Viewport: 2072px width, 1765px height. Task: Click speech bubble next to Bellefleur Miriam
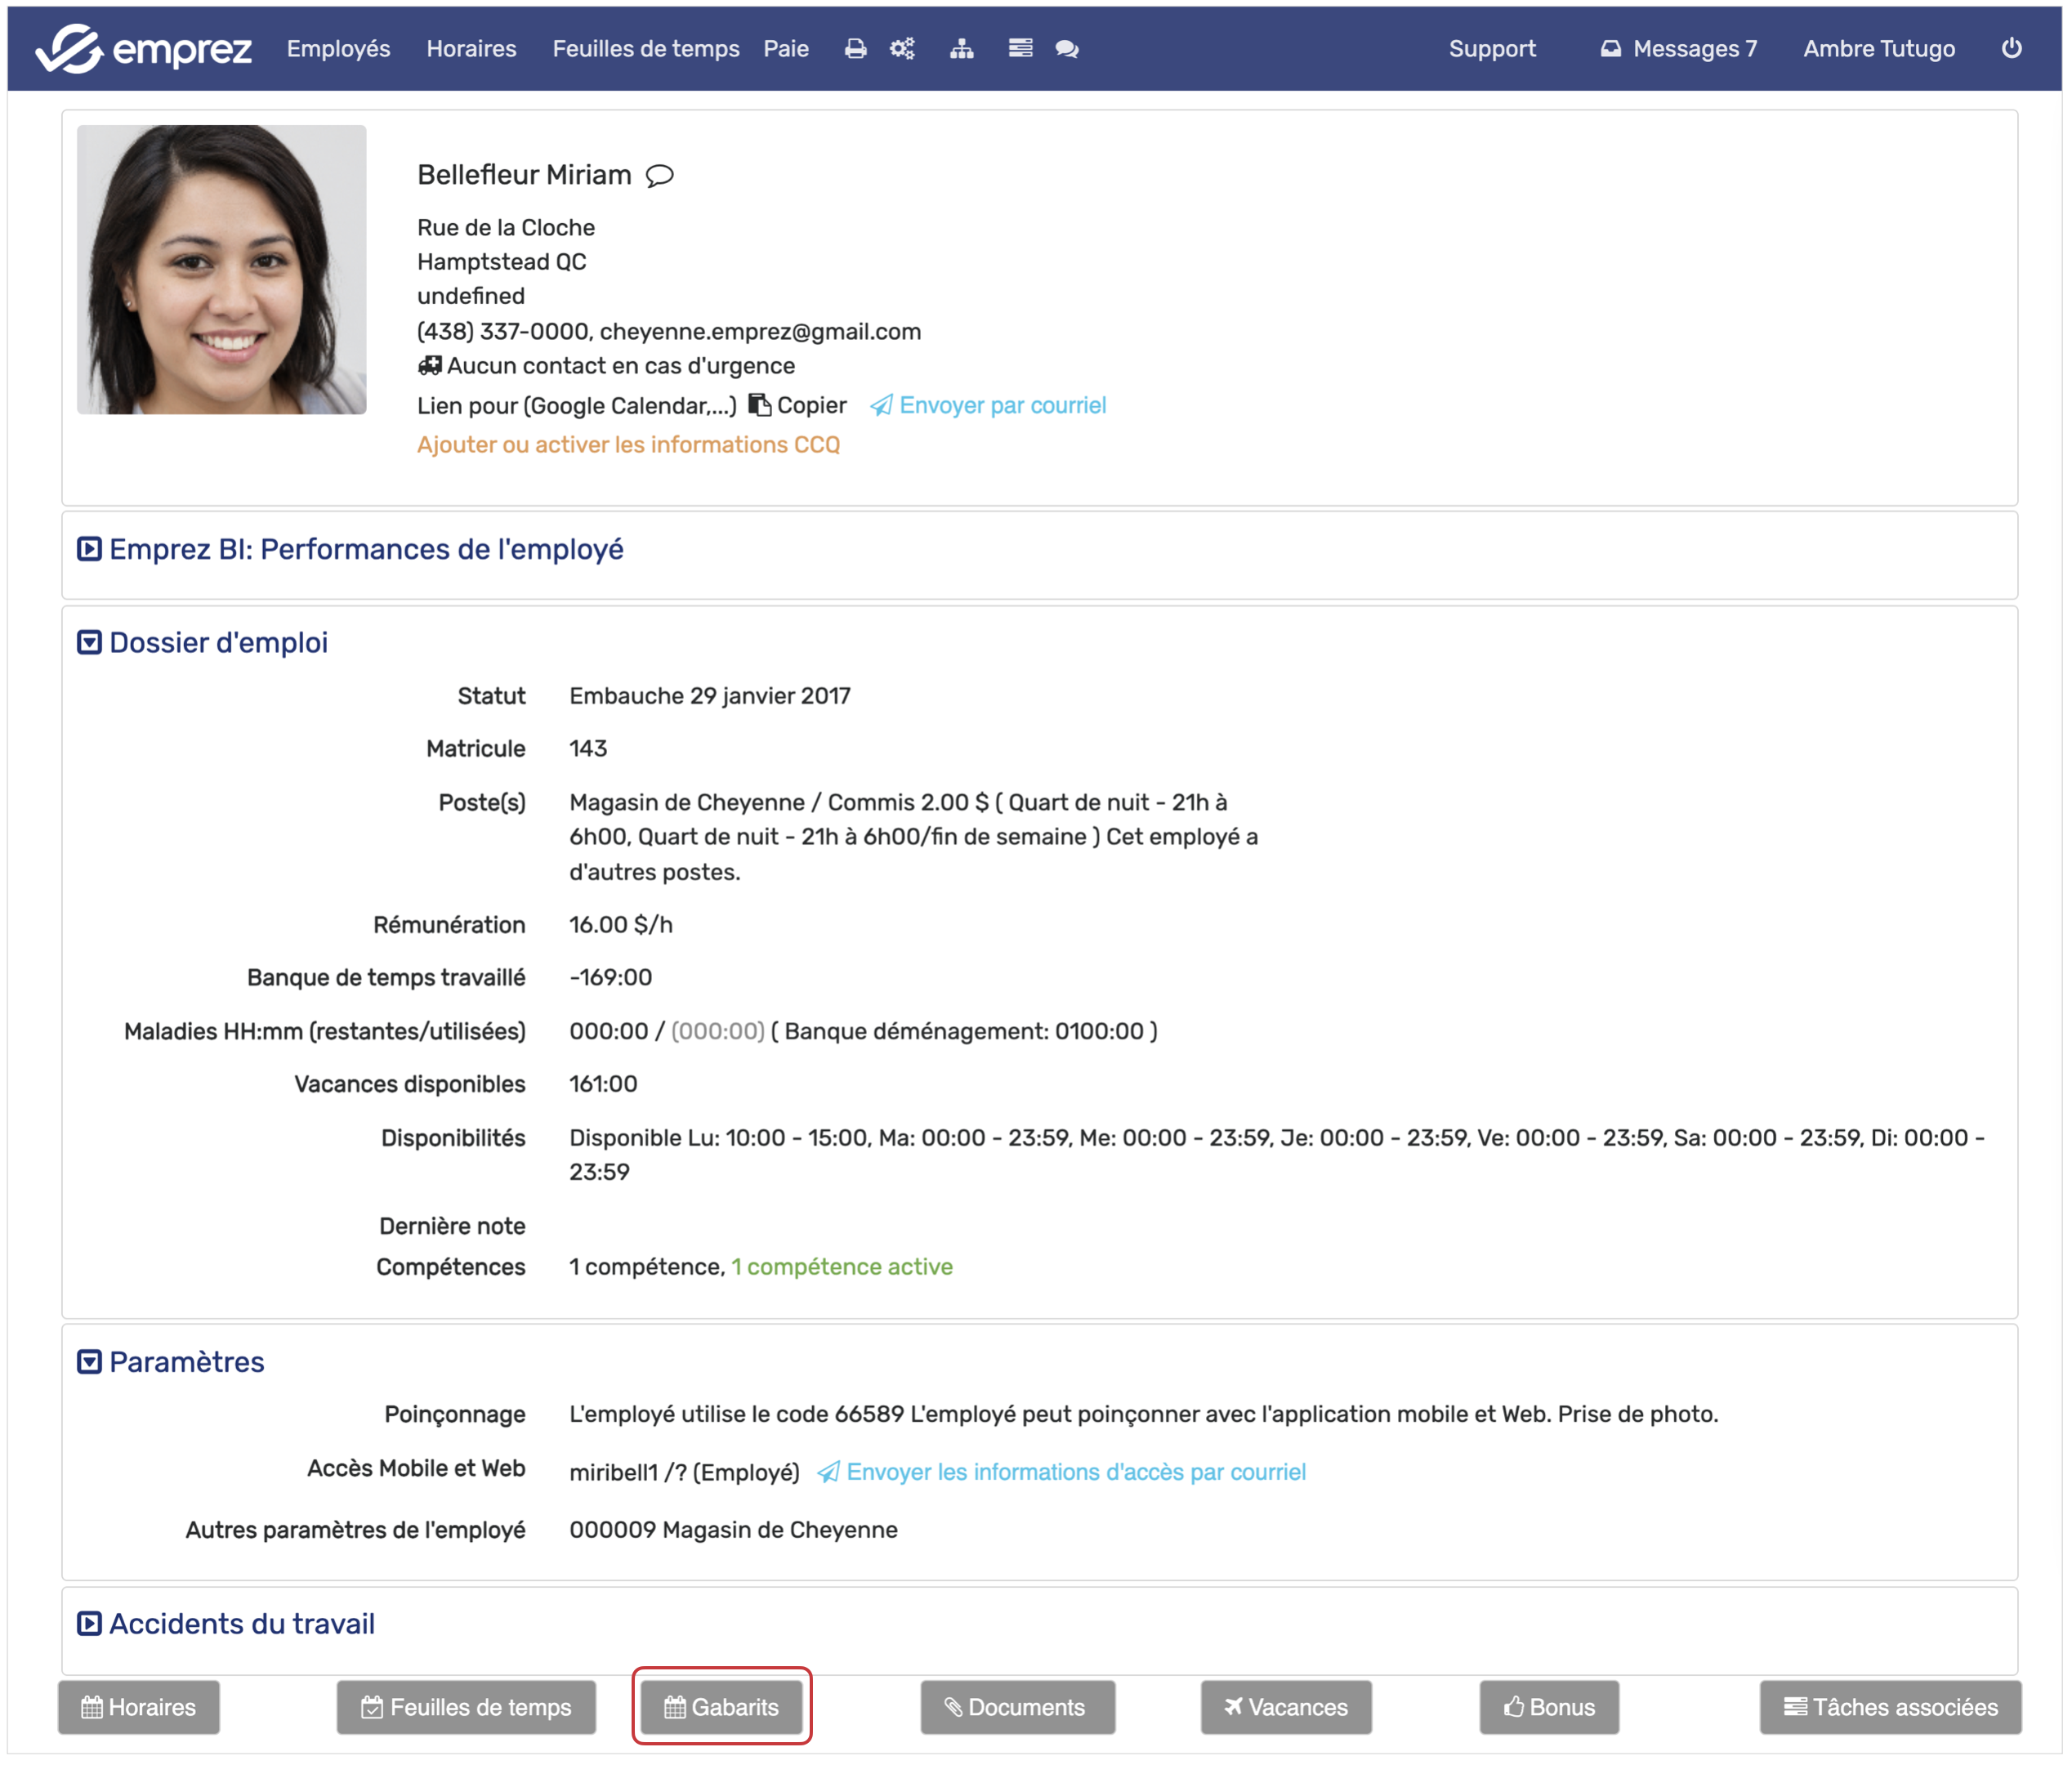click(660, 176)
